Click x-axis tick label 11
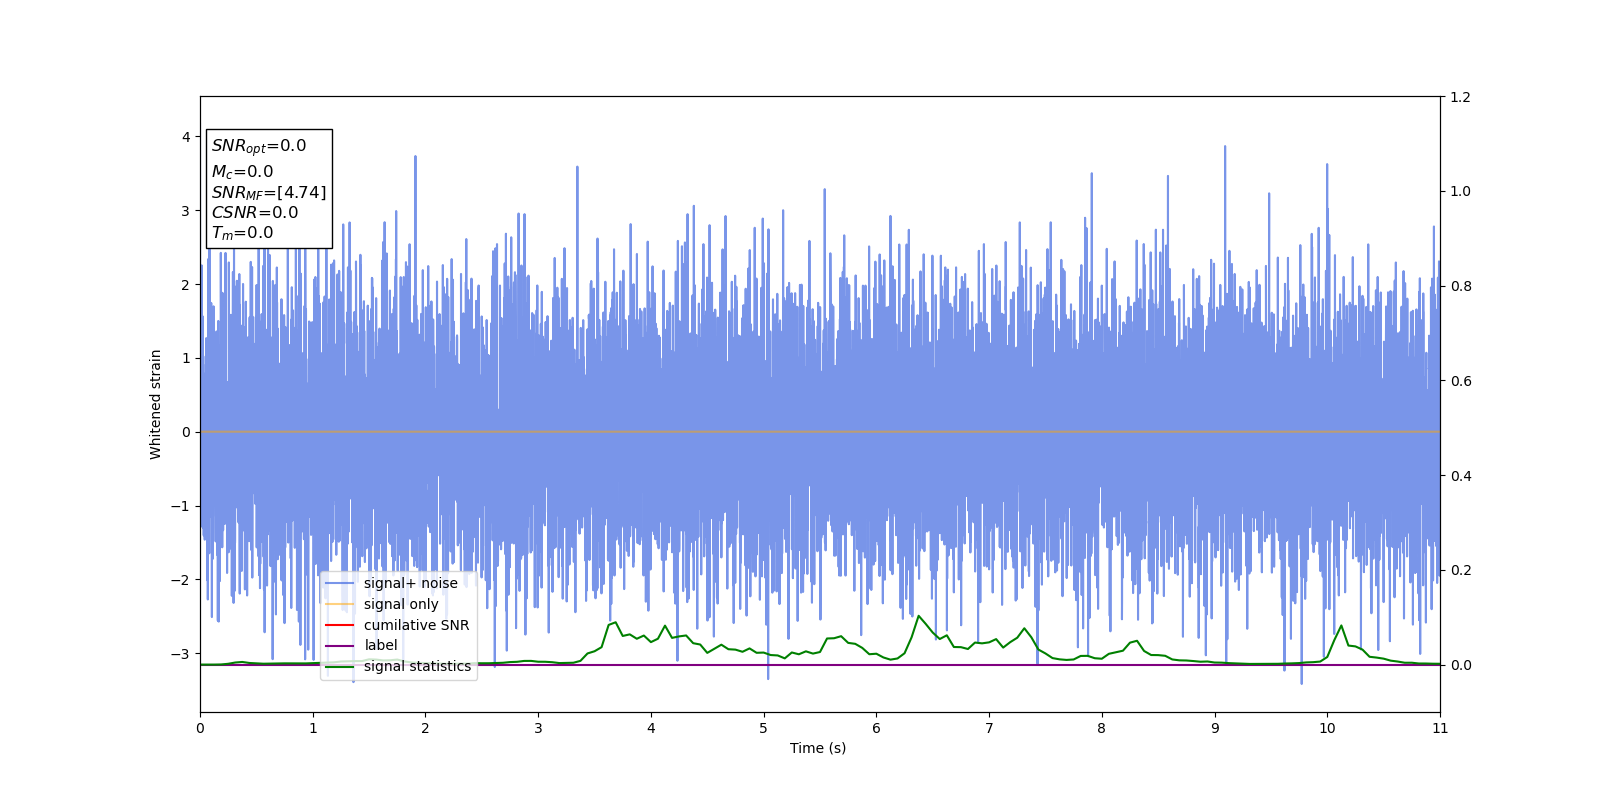Viewport: 1600px width, 800px height. [x=1440, y=728]
